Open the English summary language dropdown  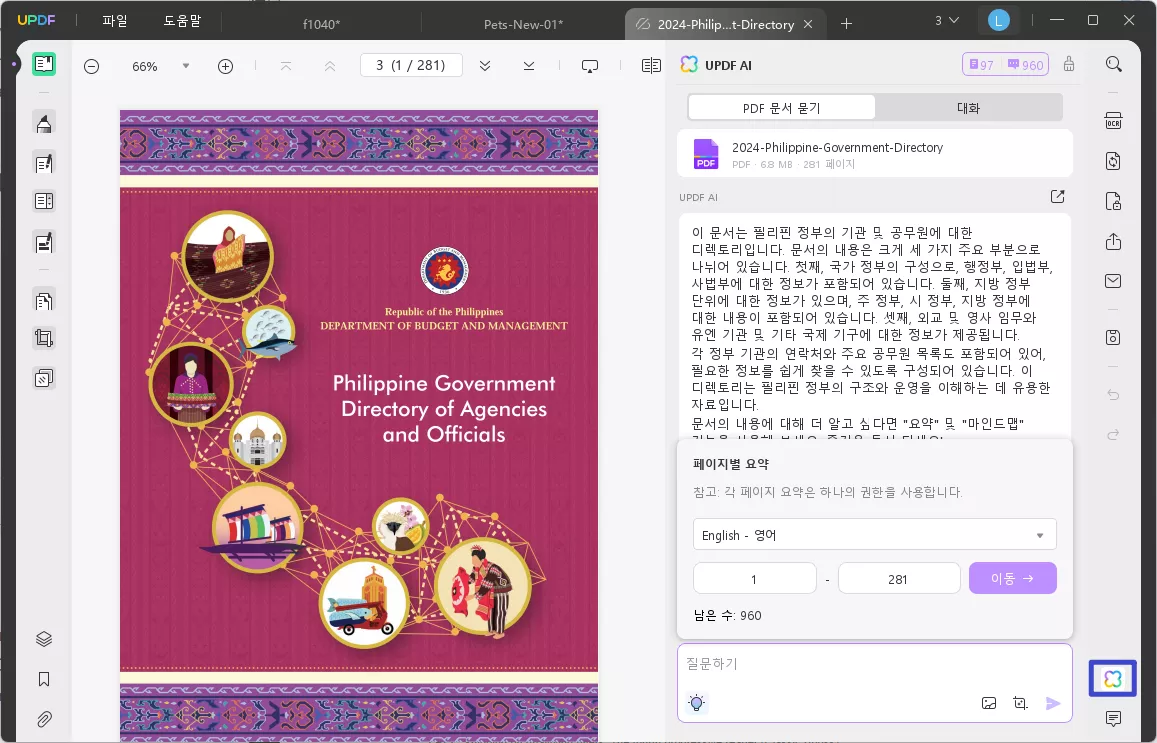tap(874, 535)
